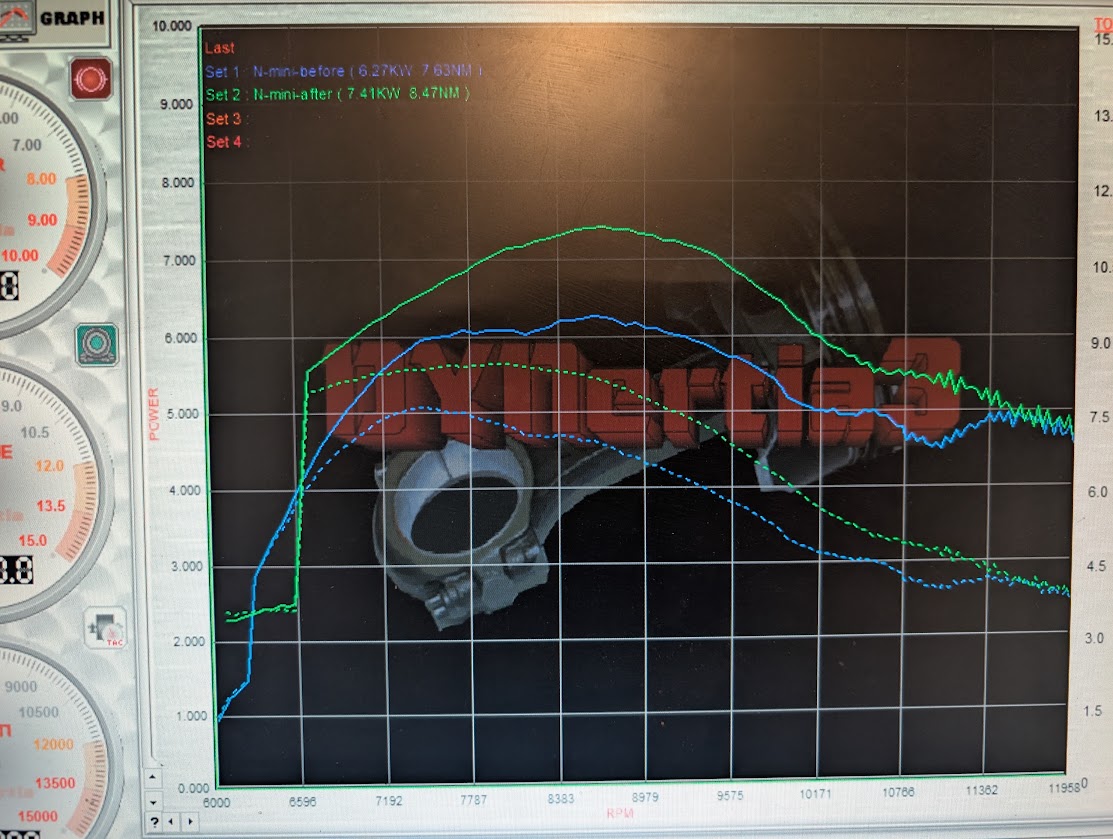Click the green roller dyno icon

tap(97, 344)
